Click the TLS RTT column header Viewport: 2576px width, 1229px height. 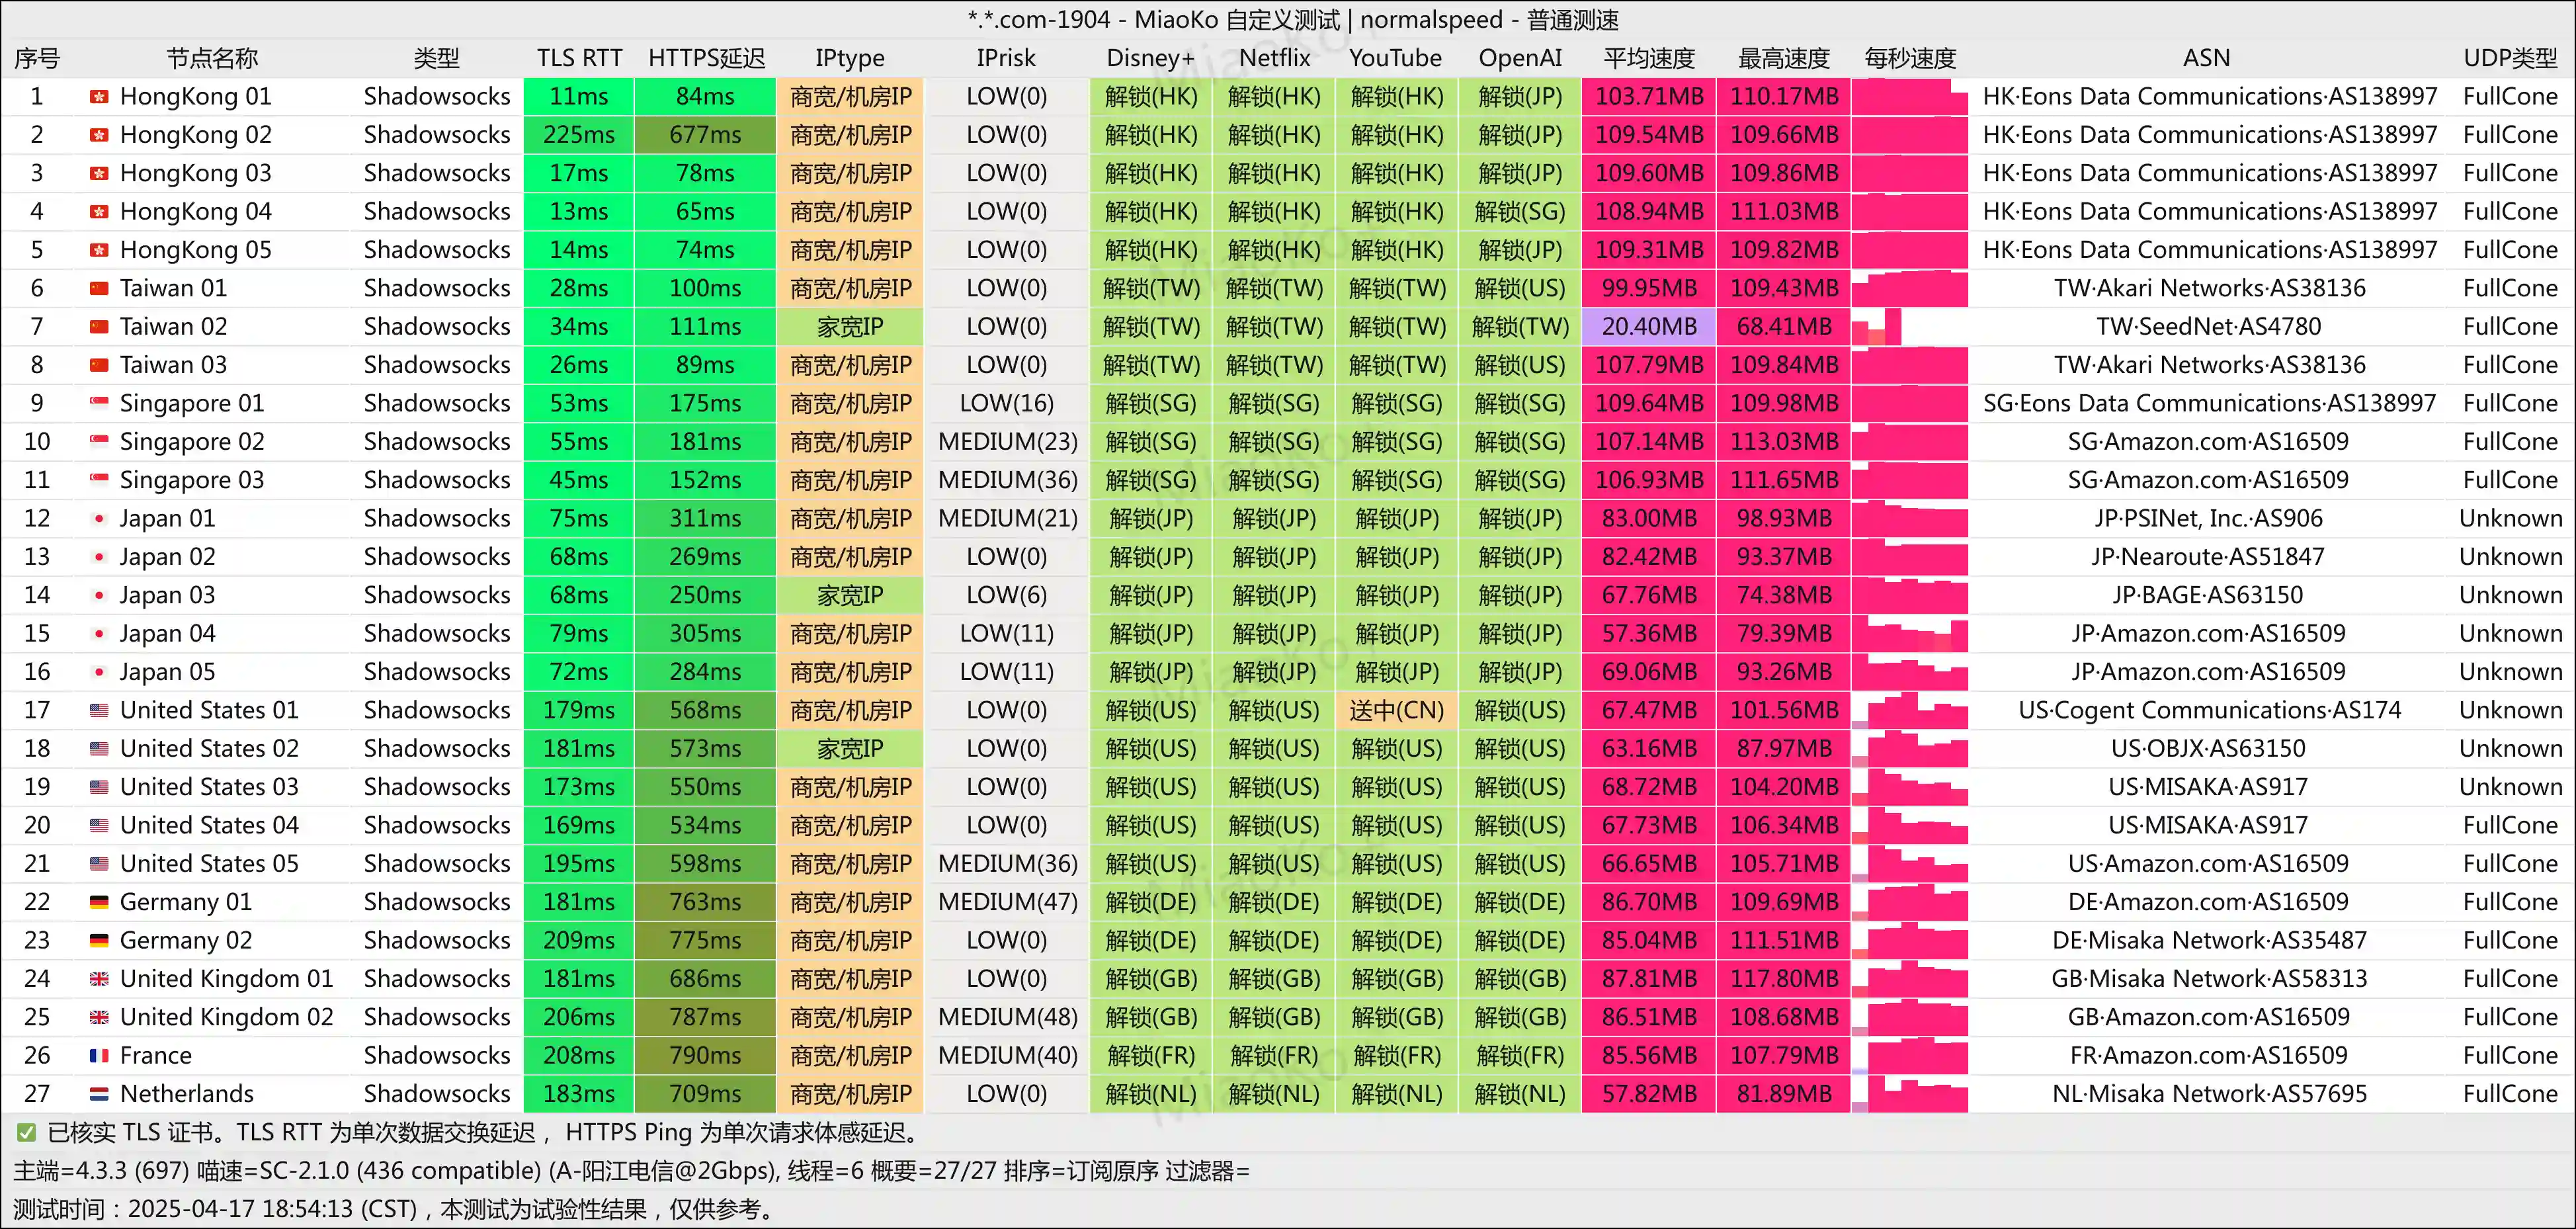(x=579, y=58)
